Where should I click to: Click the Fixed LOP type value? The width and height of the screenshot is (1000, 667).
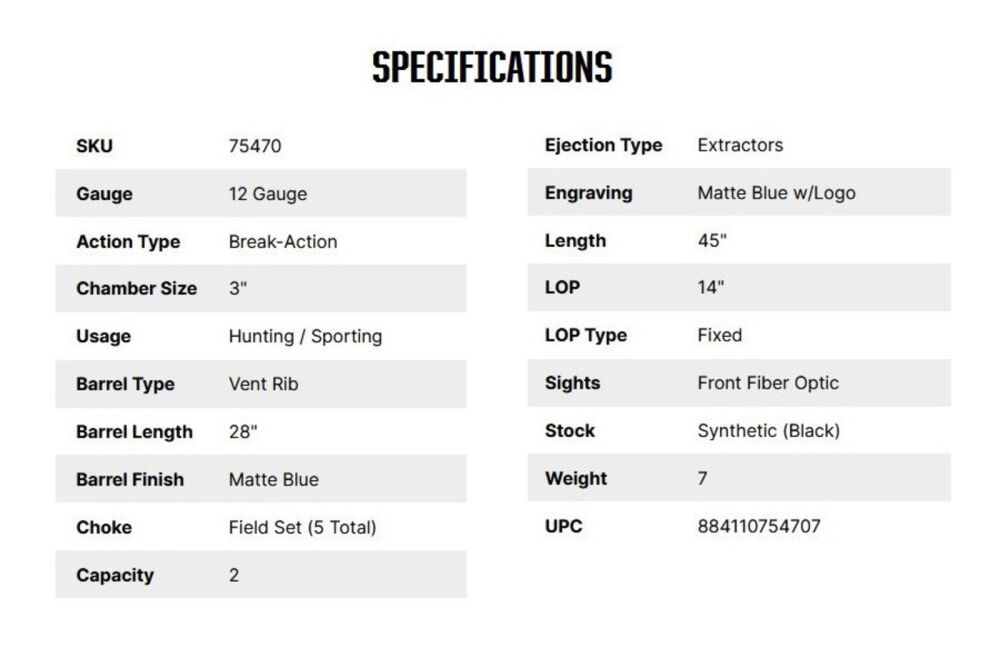pyautogui.click(x=719, y=335)
